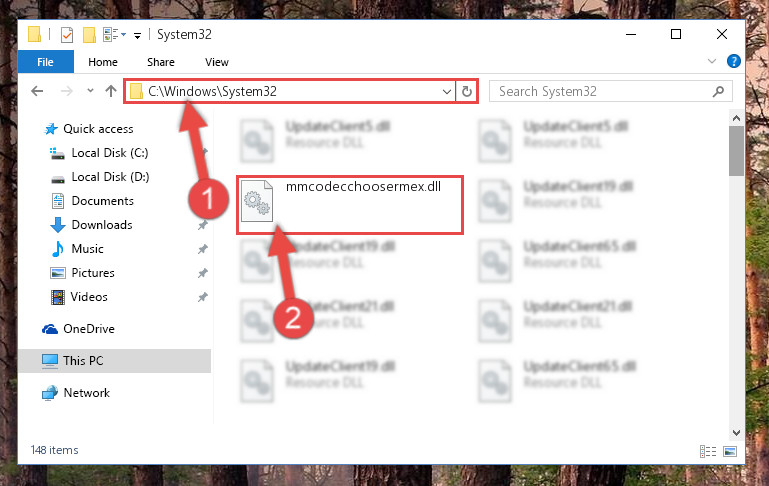Screen dimensions: 769x486
Task: Switch to the View ribbon tab
Action: 217,62
